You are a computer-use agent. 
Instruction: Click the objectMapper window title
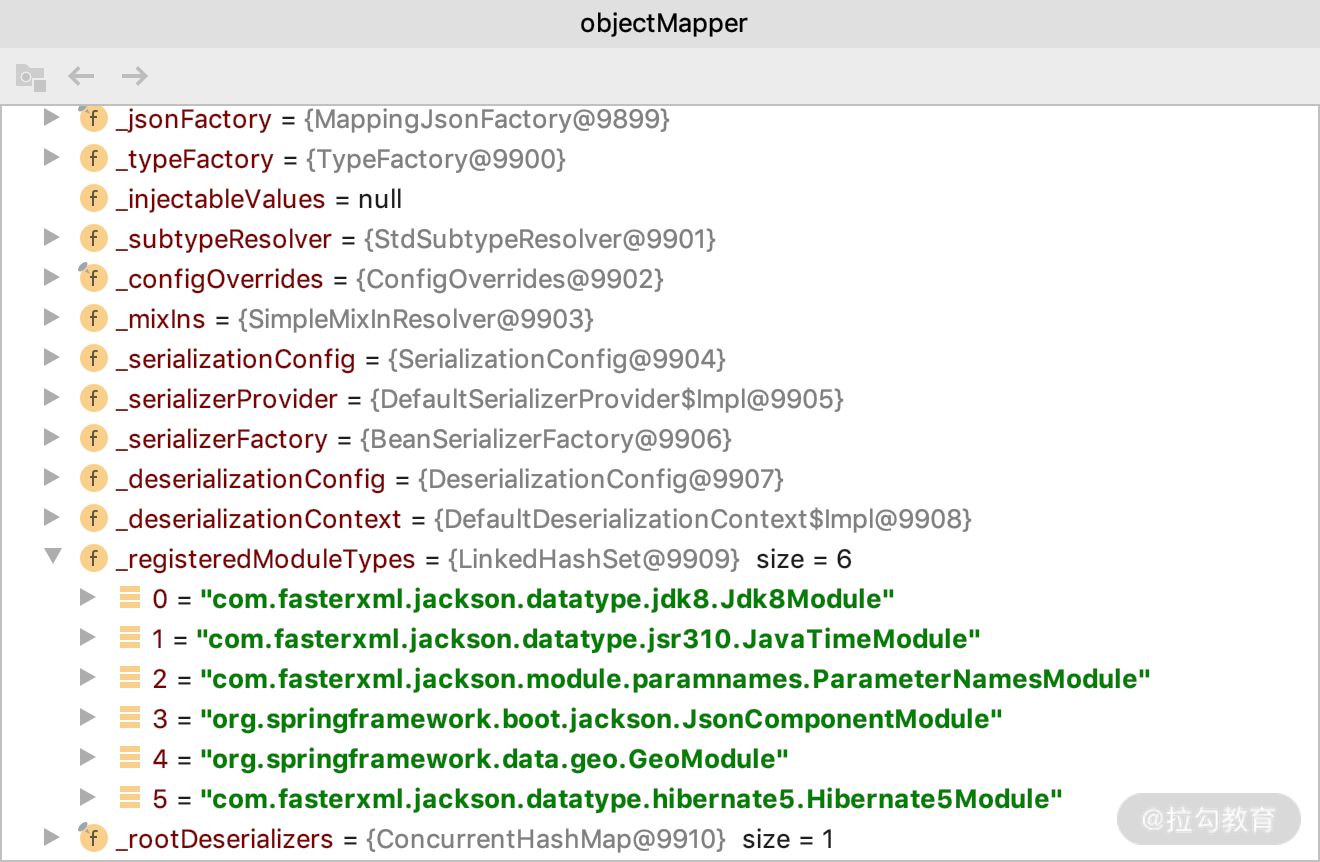[x=663, y=23]
